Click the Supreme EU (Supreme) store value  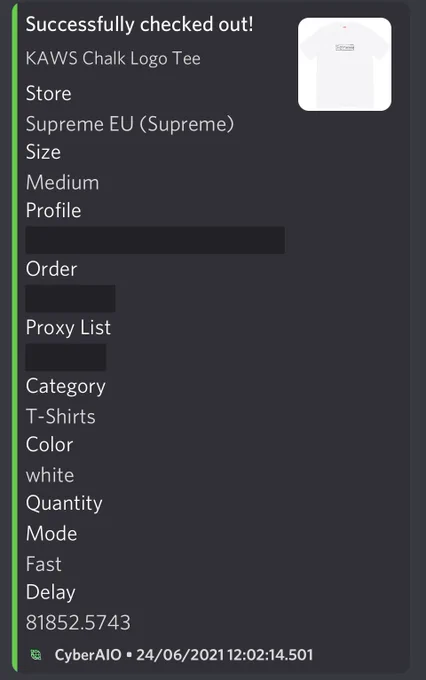[130, 124]
